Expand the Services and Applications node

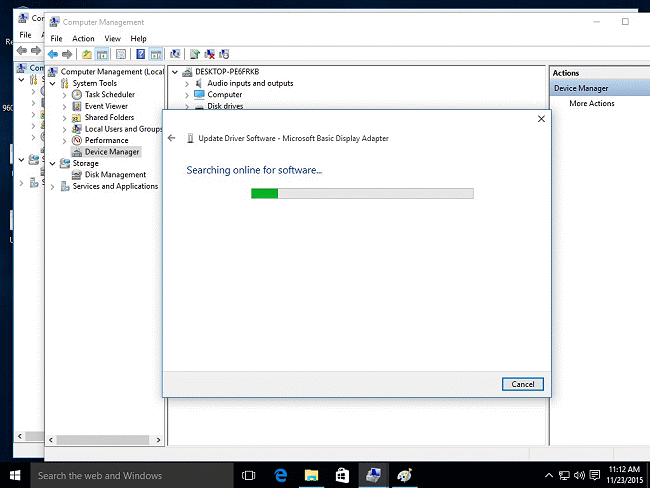[x=53, y=186]
